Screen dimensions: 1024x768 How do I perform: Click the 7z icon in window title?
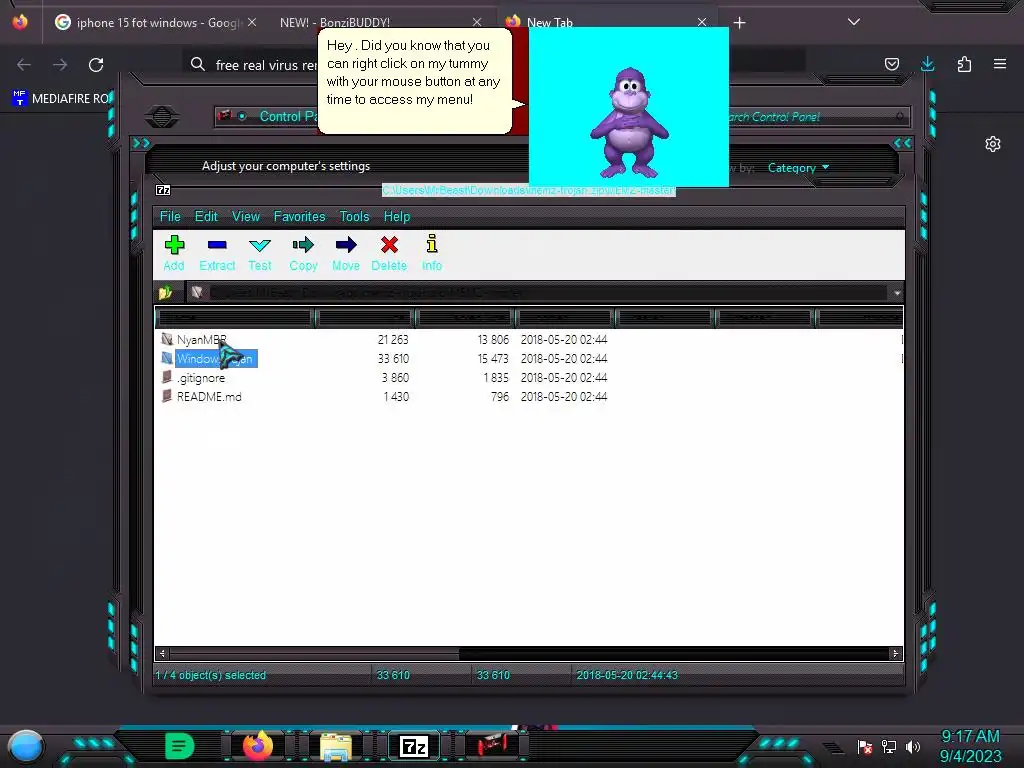[163, 190]
